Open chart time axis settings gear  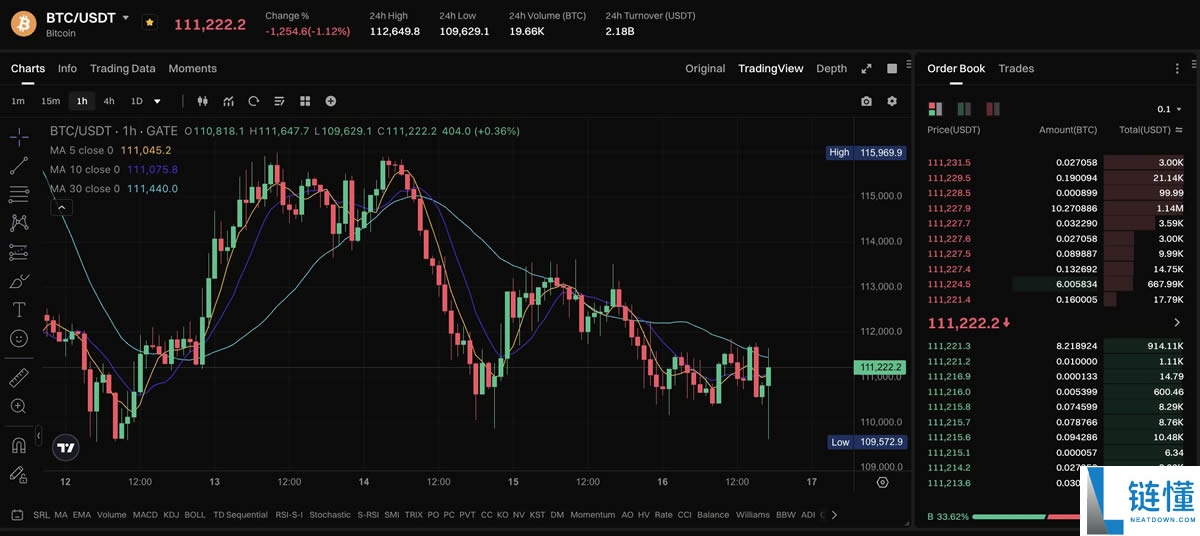pos(882,482)
